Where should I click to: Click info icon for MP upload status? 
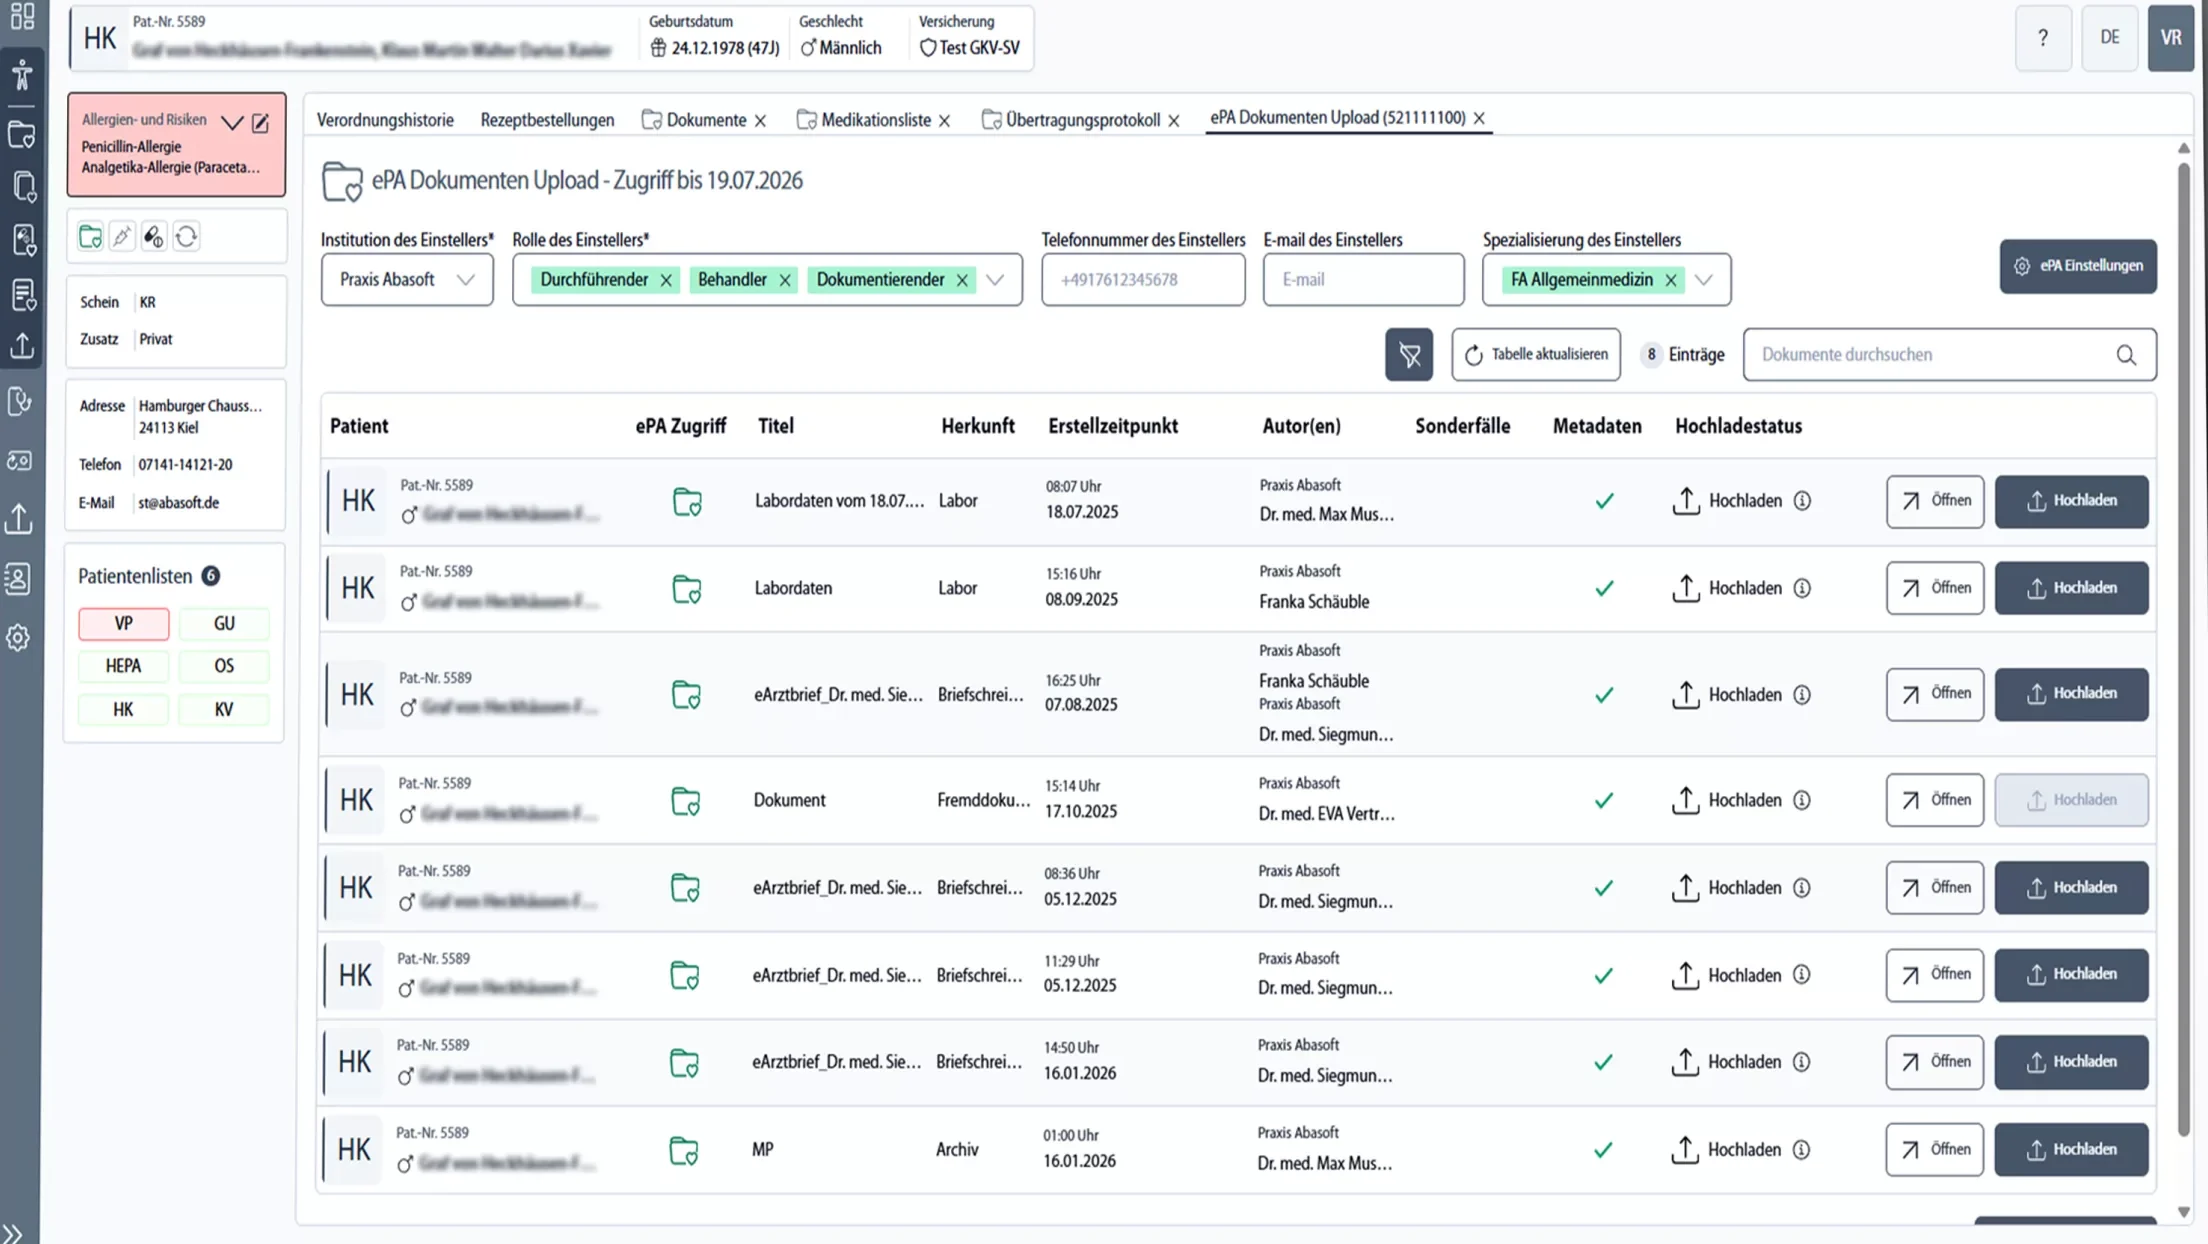click(1801, 1150)
